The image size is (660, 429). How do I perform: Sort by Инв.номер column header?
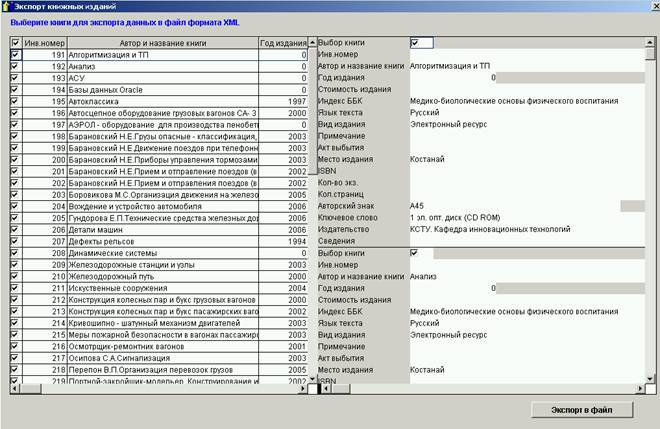[44, 43]
